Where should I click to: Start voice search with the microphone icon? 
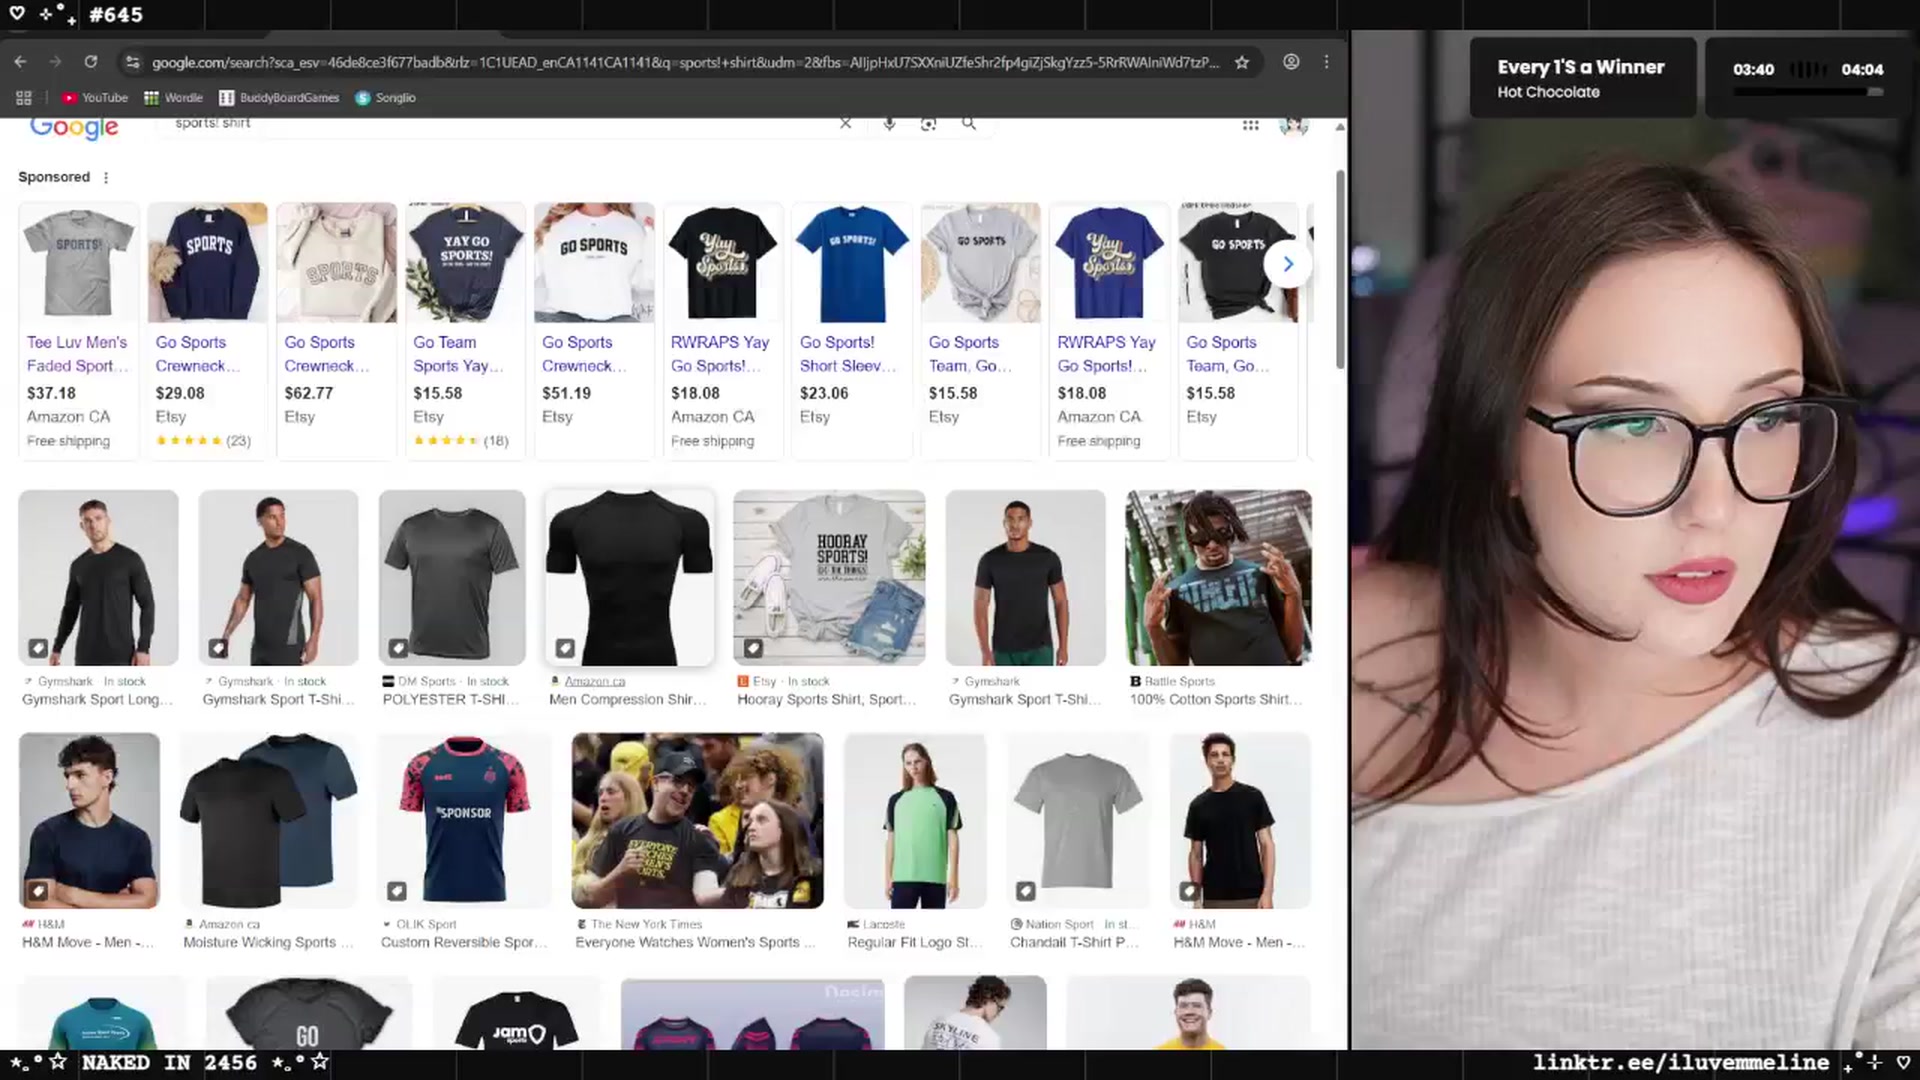(889, 123)
